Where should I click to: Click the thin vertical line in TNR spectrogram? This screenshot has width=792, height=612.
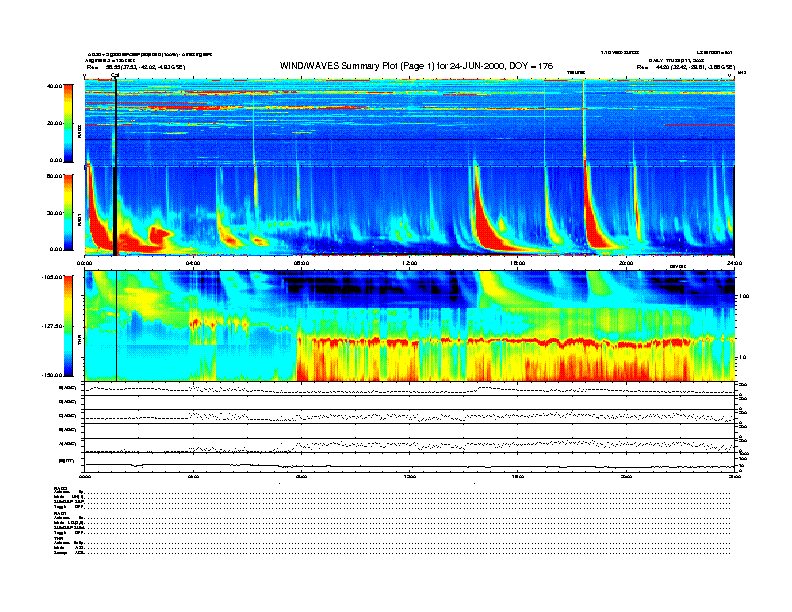click(117, 326)
